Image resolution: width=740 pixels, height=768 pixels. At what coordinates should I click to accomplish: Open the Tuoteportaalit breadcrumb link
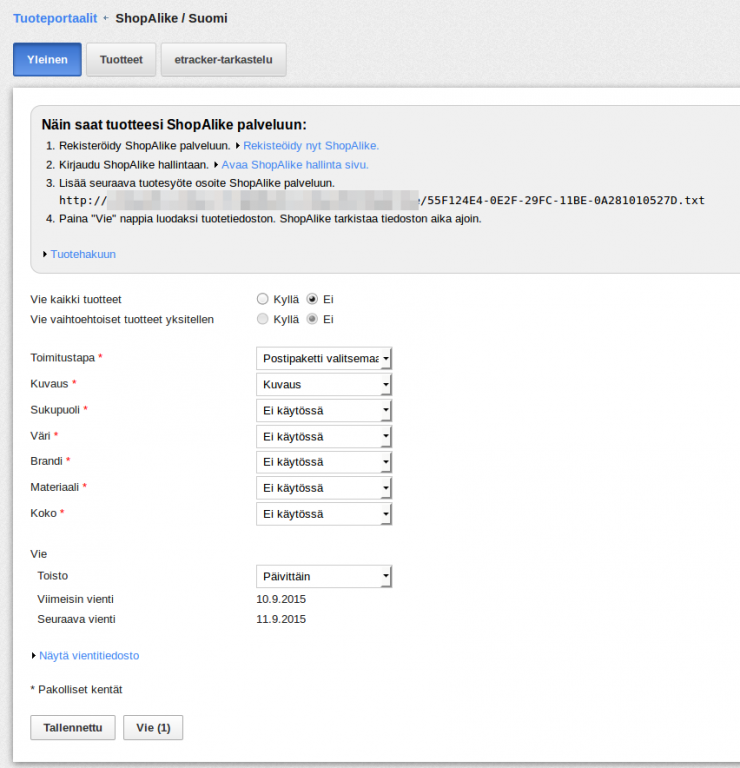click(x=55, y=19)
